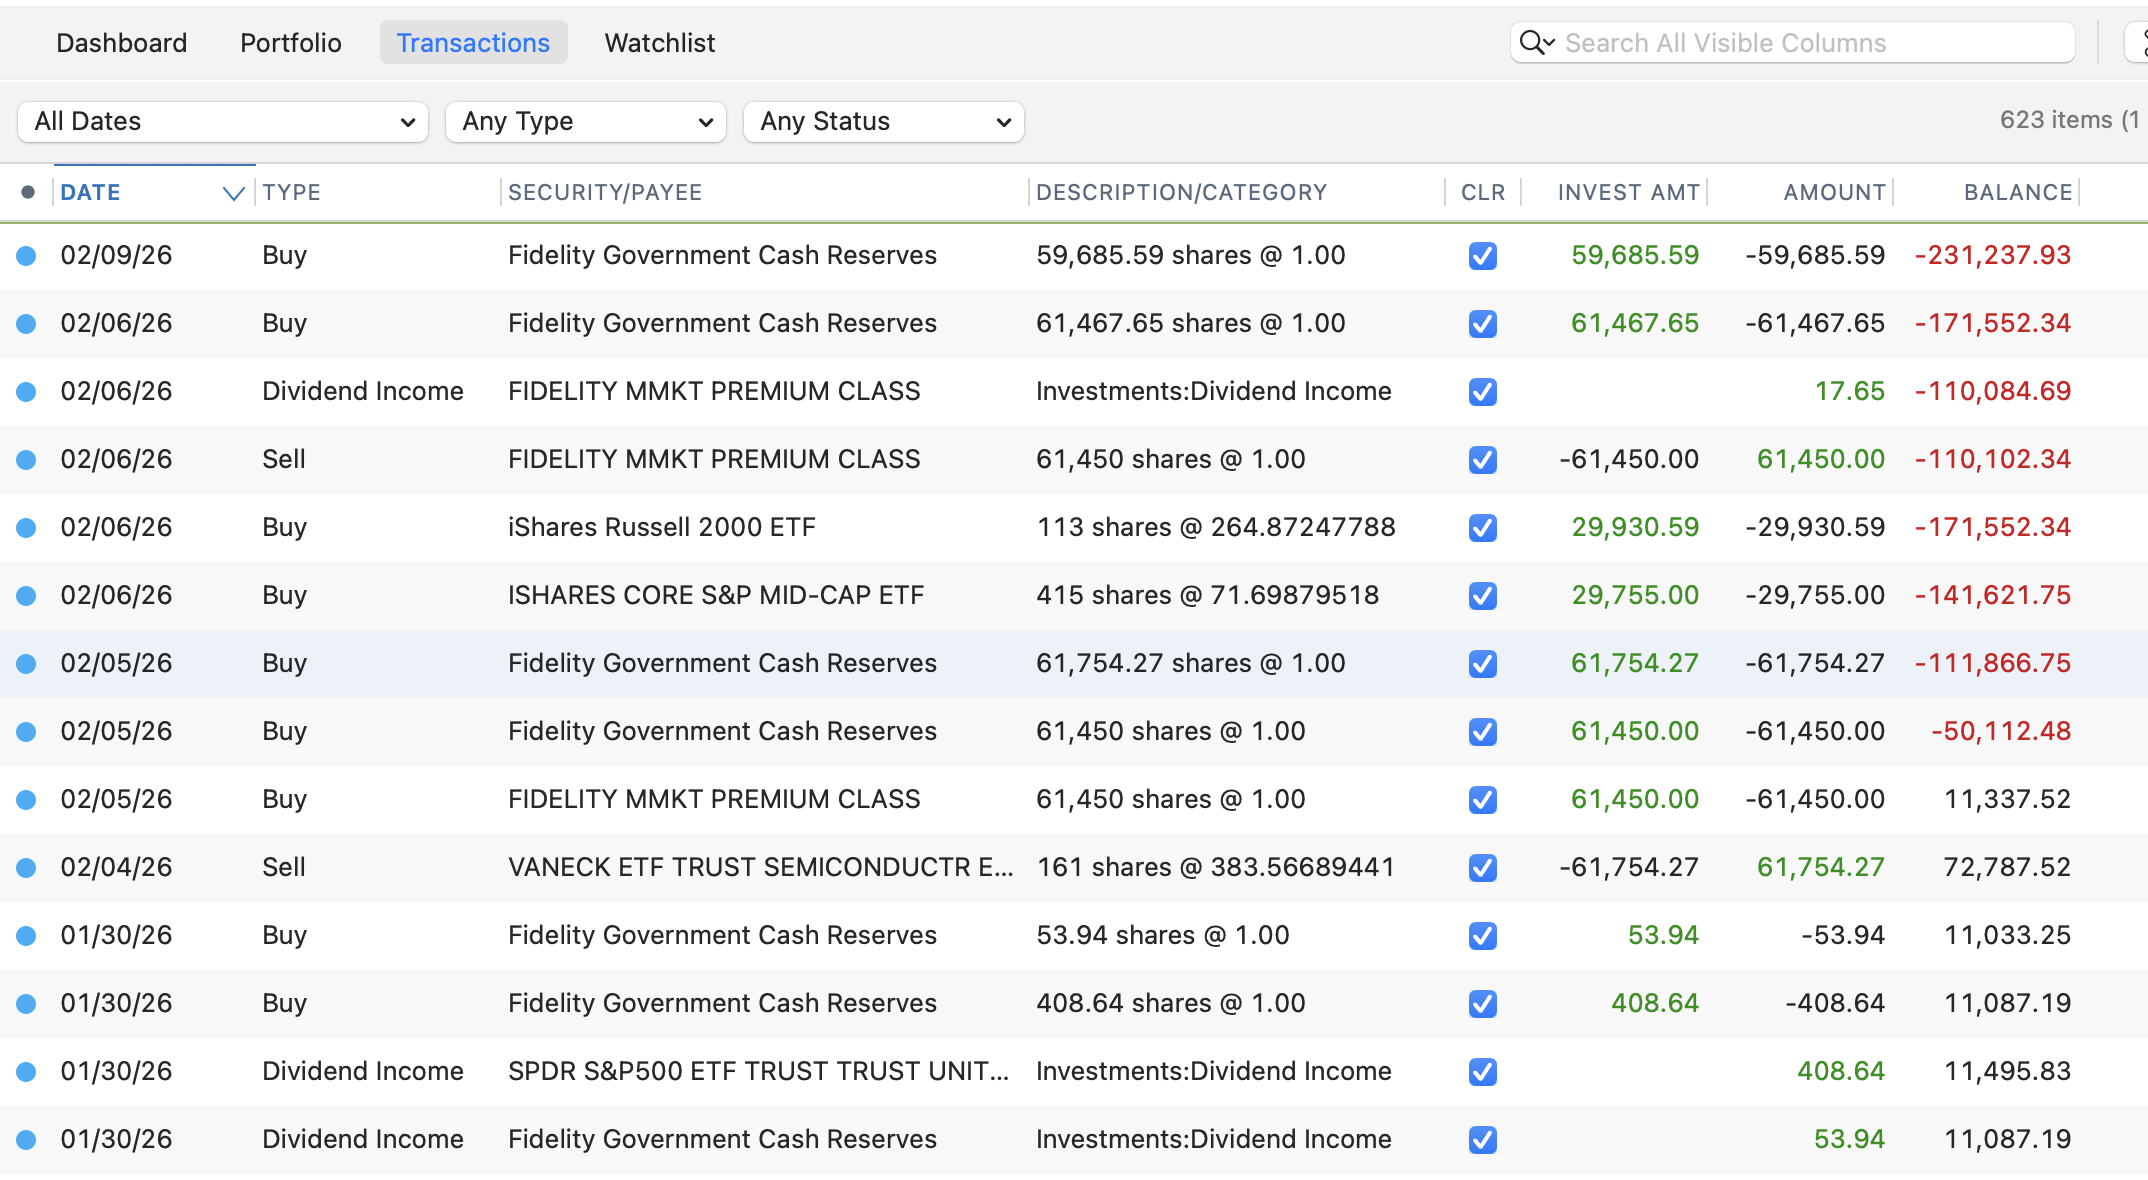The image size is (2148, 1180).
Task: Toggle CLR for the FIDELITY MMKT Sell row
Action: (1482, 460)
